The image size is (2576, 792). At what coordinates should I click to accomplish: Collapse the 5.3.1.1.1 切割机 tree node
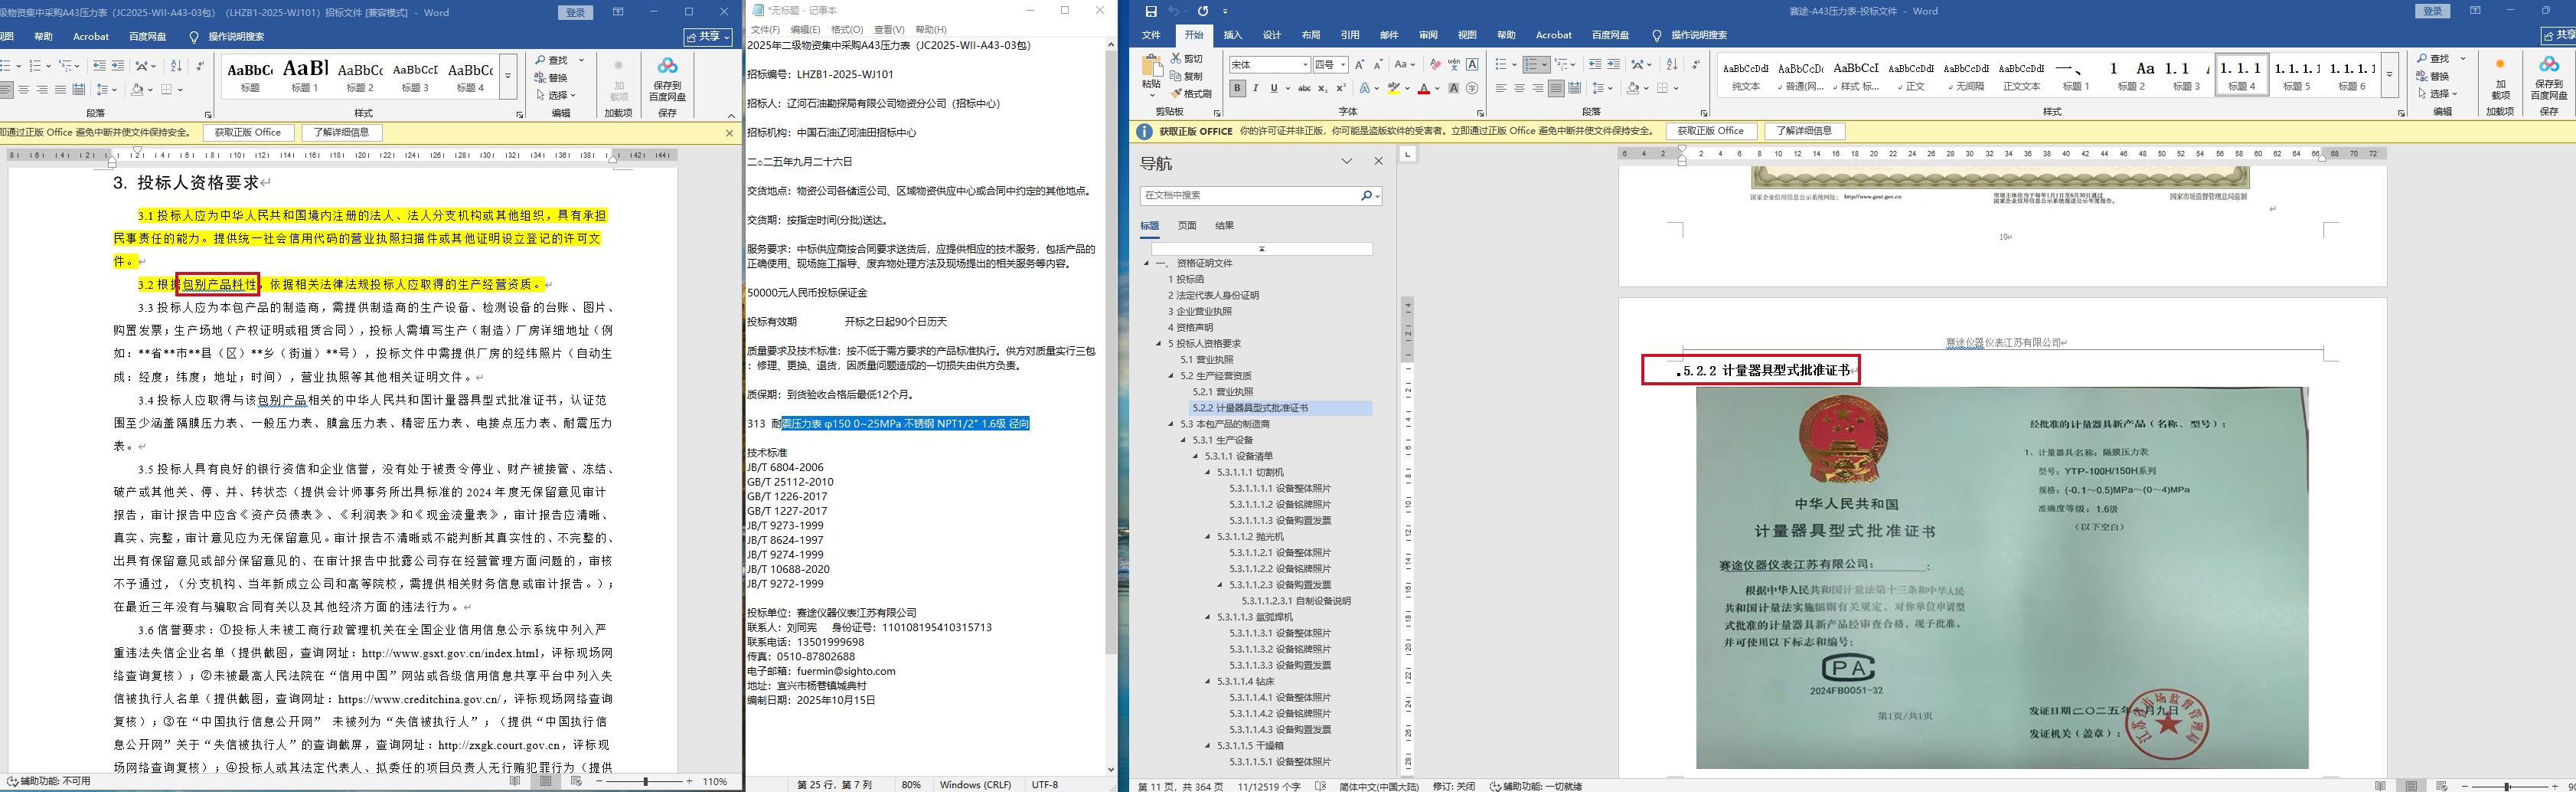coord(1208,472)
